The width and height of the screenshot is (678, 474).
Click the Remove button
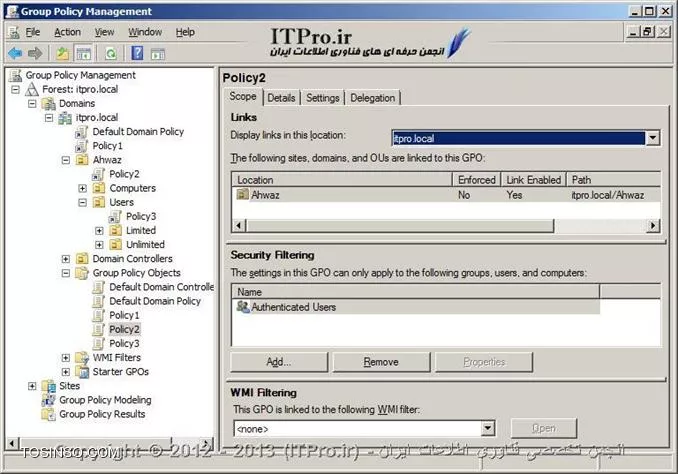point(381,362)
